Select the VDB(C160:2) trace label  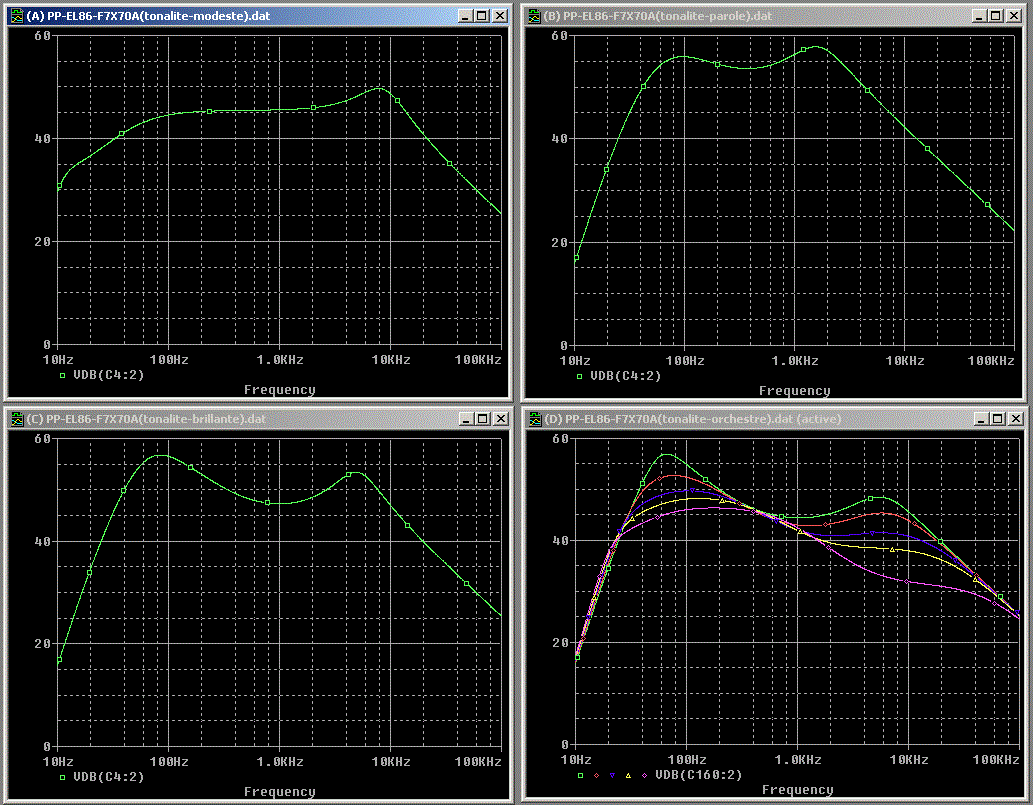click(x=698, y=775)
